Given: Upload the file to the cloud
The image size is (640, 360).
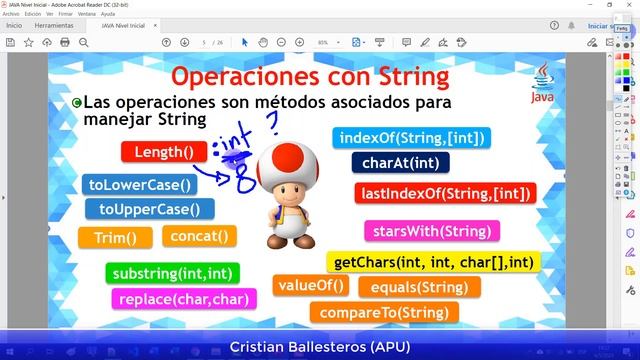Looking at the screenshot, I should 47,42.
